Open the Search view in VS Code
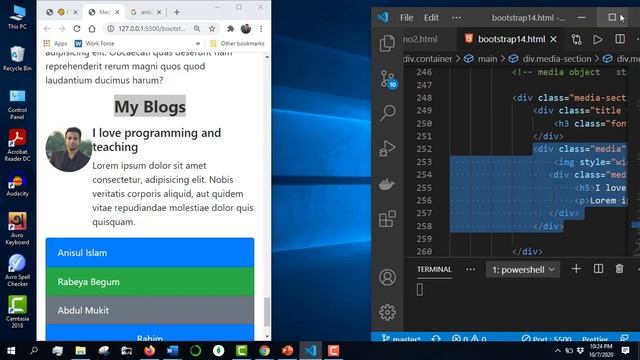The image size is (640, 360). click(387, 113)
